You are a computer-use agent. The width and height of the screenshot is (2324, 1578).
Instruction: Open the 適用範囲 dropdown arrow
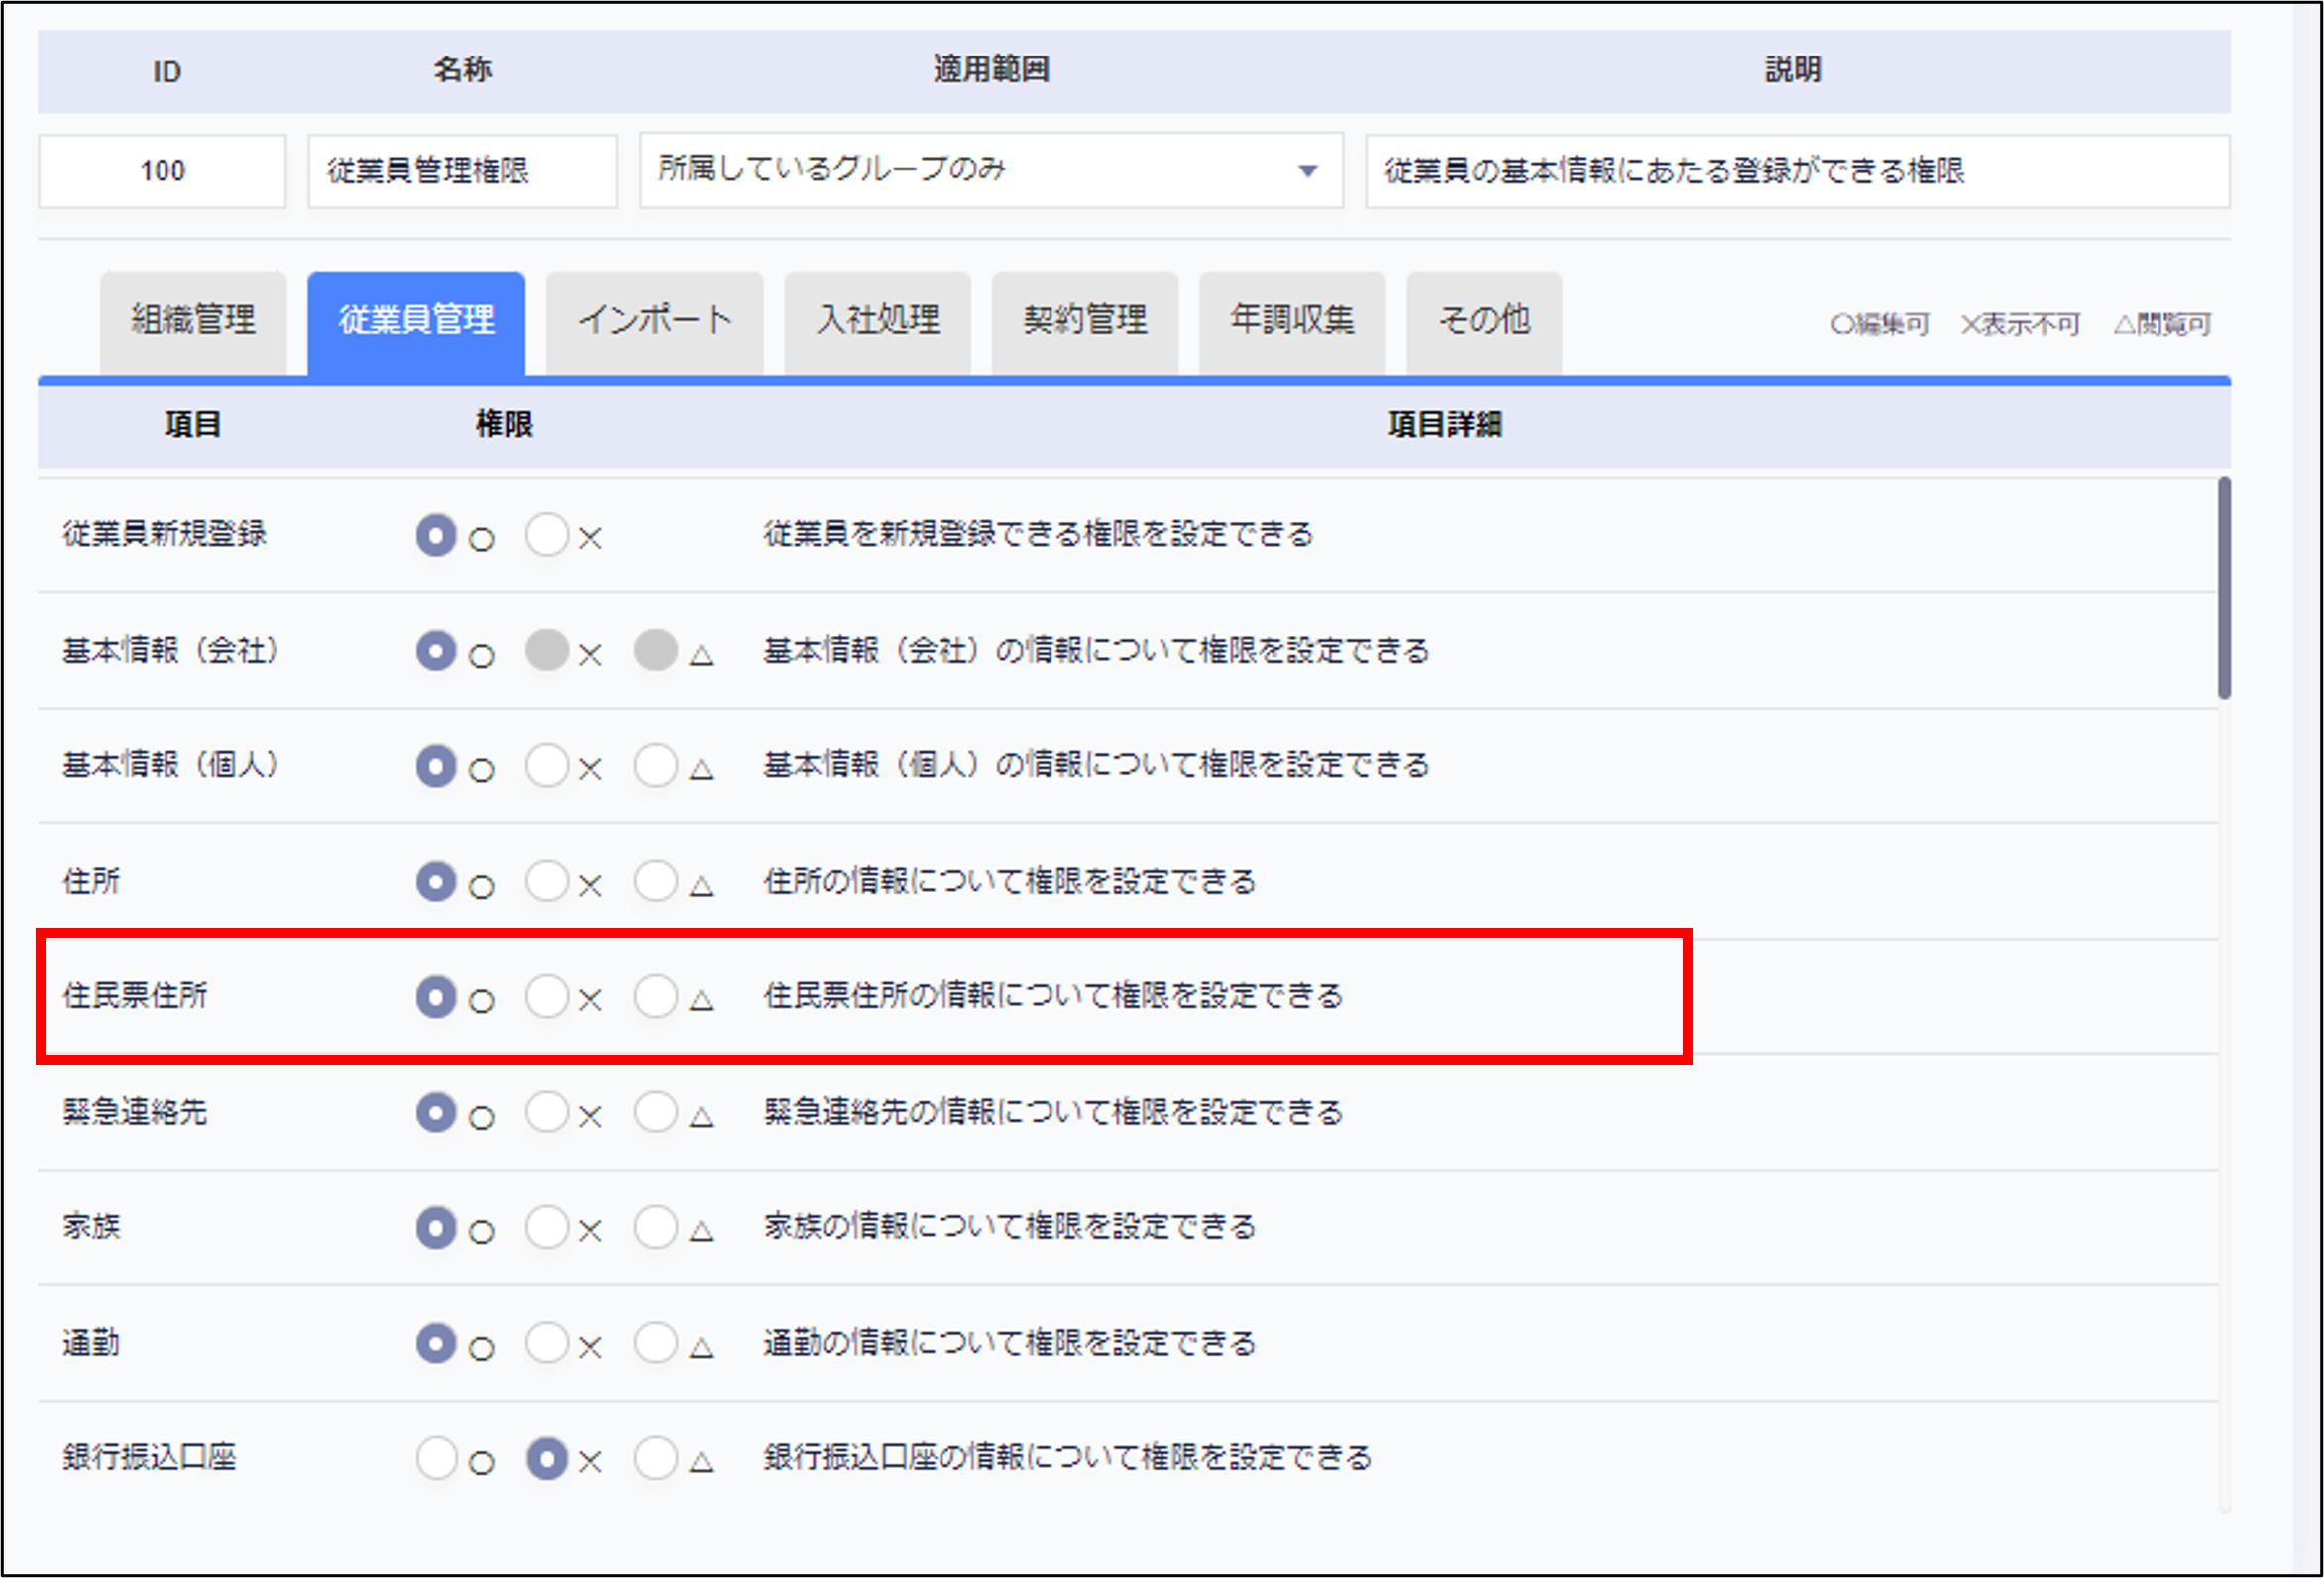(x=1307, y=171)
